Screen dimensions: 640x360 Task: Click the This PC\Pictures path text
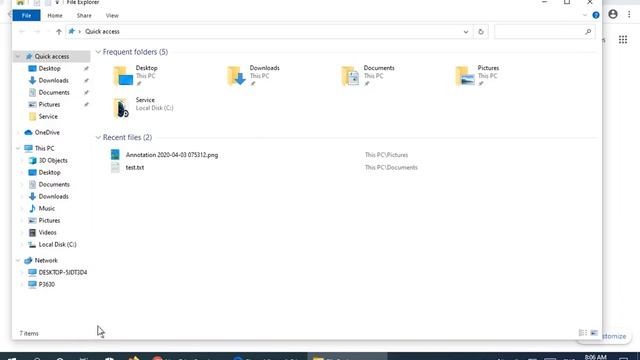pos(387,155)
